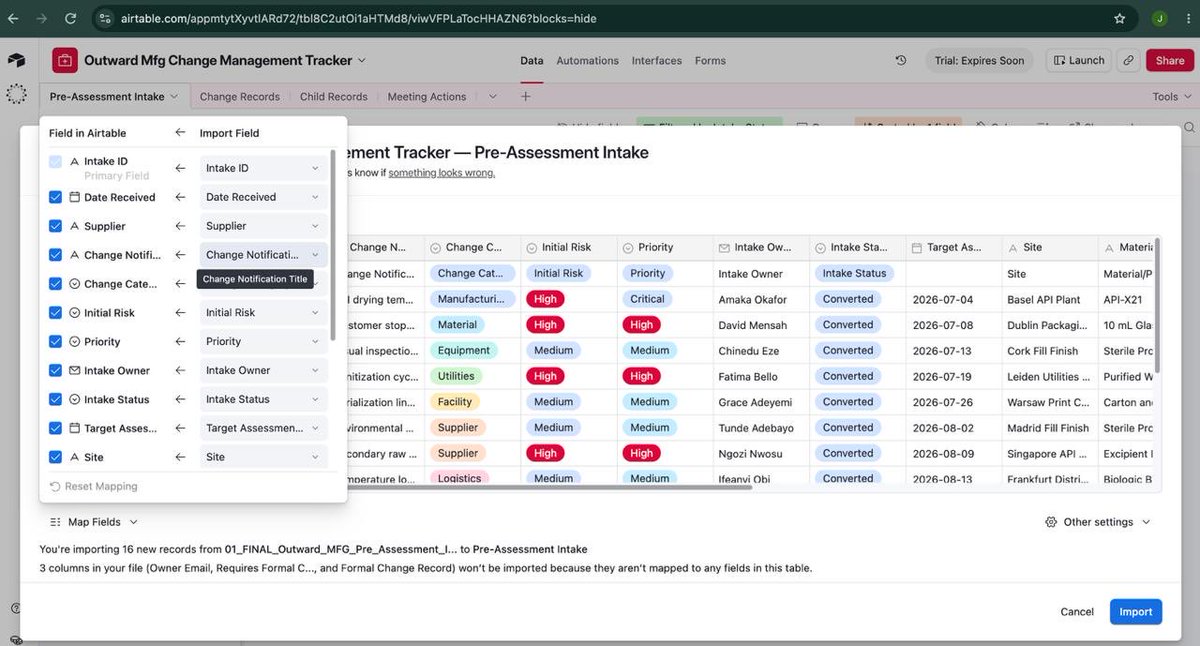Open base history clock icon
The image size is (1200, 646).
(x=901, y=60)
